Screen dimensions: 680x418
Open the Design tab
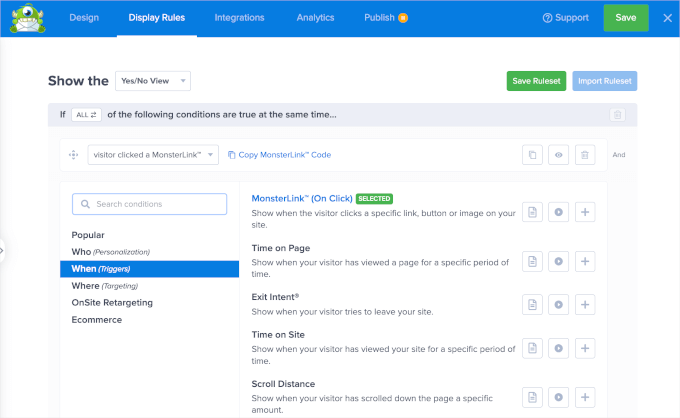point(84,18)
